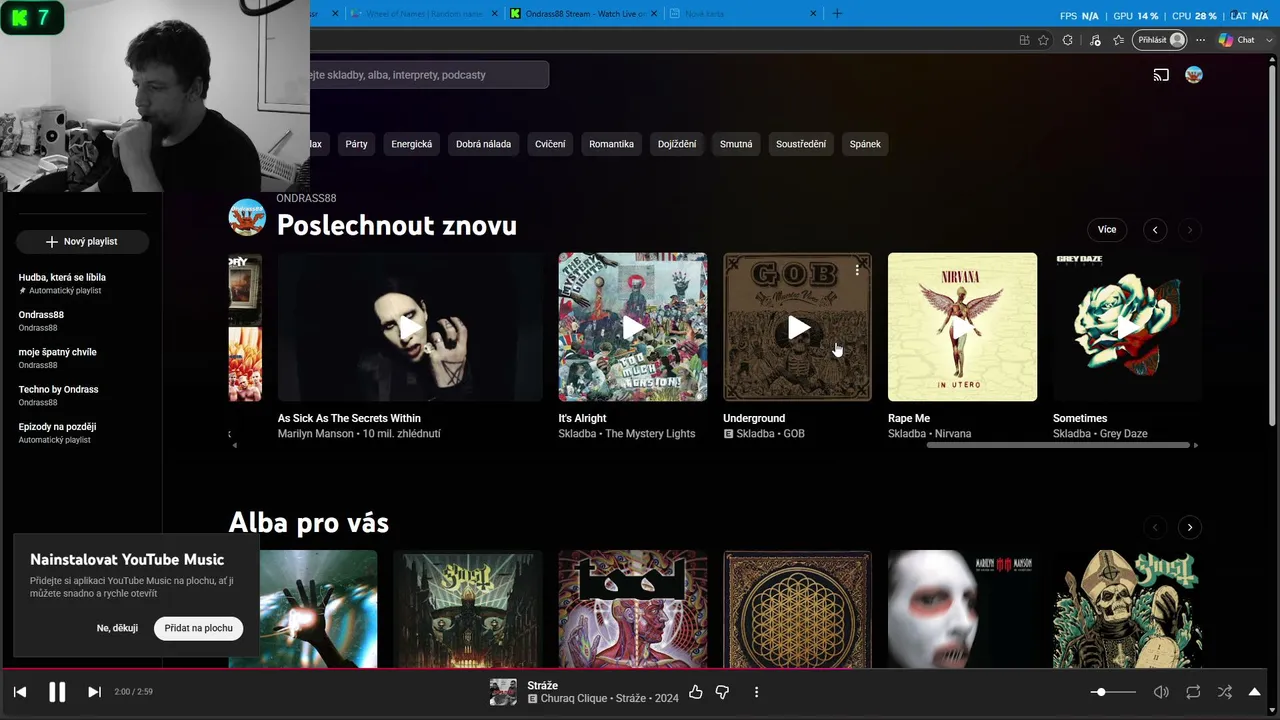
Task: Open the Marilyn Manson white-face album cover
Action: 962,609
